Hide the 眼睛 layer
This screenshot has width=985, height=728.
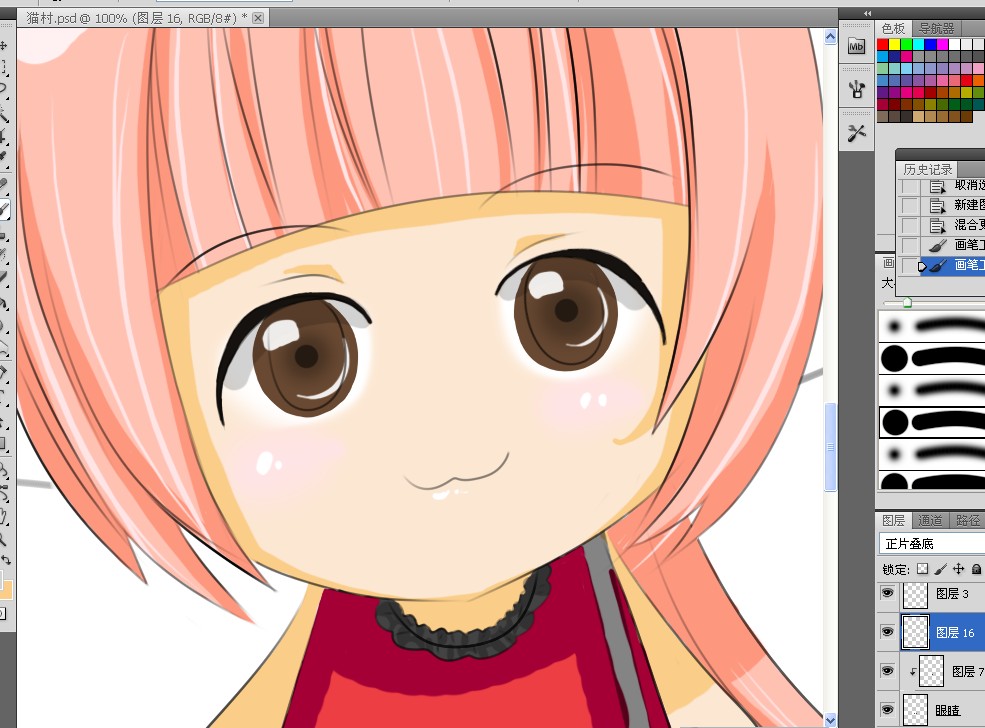coord(887,710)
